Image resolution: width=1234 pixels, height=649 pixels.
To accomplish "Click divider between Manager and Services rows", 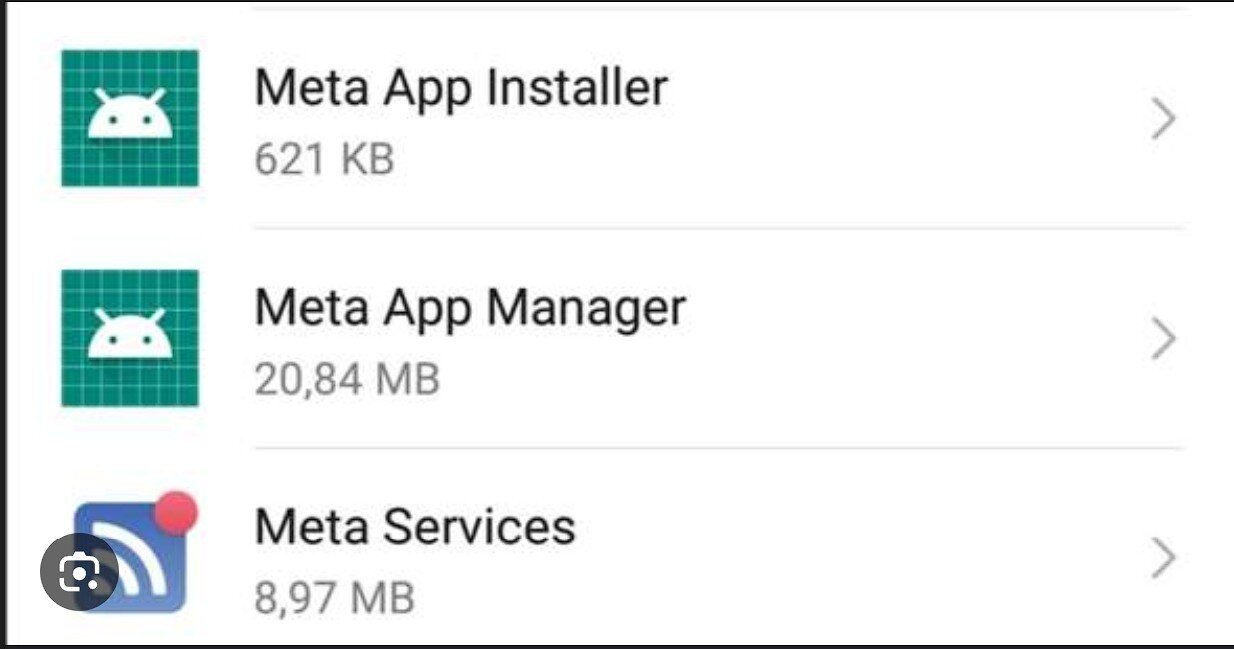I will click(718, 448).
